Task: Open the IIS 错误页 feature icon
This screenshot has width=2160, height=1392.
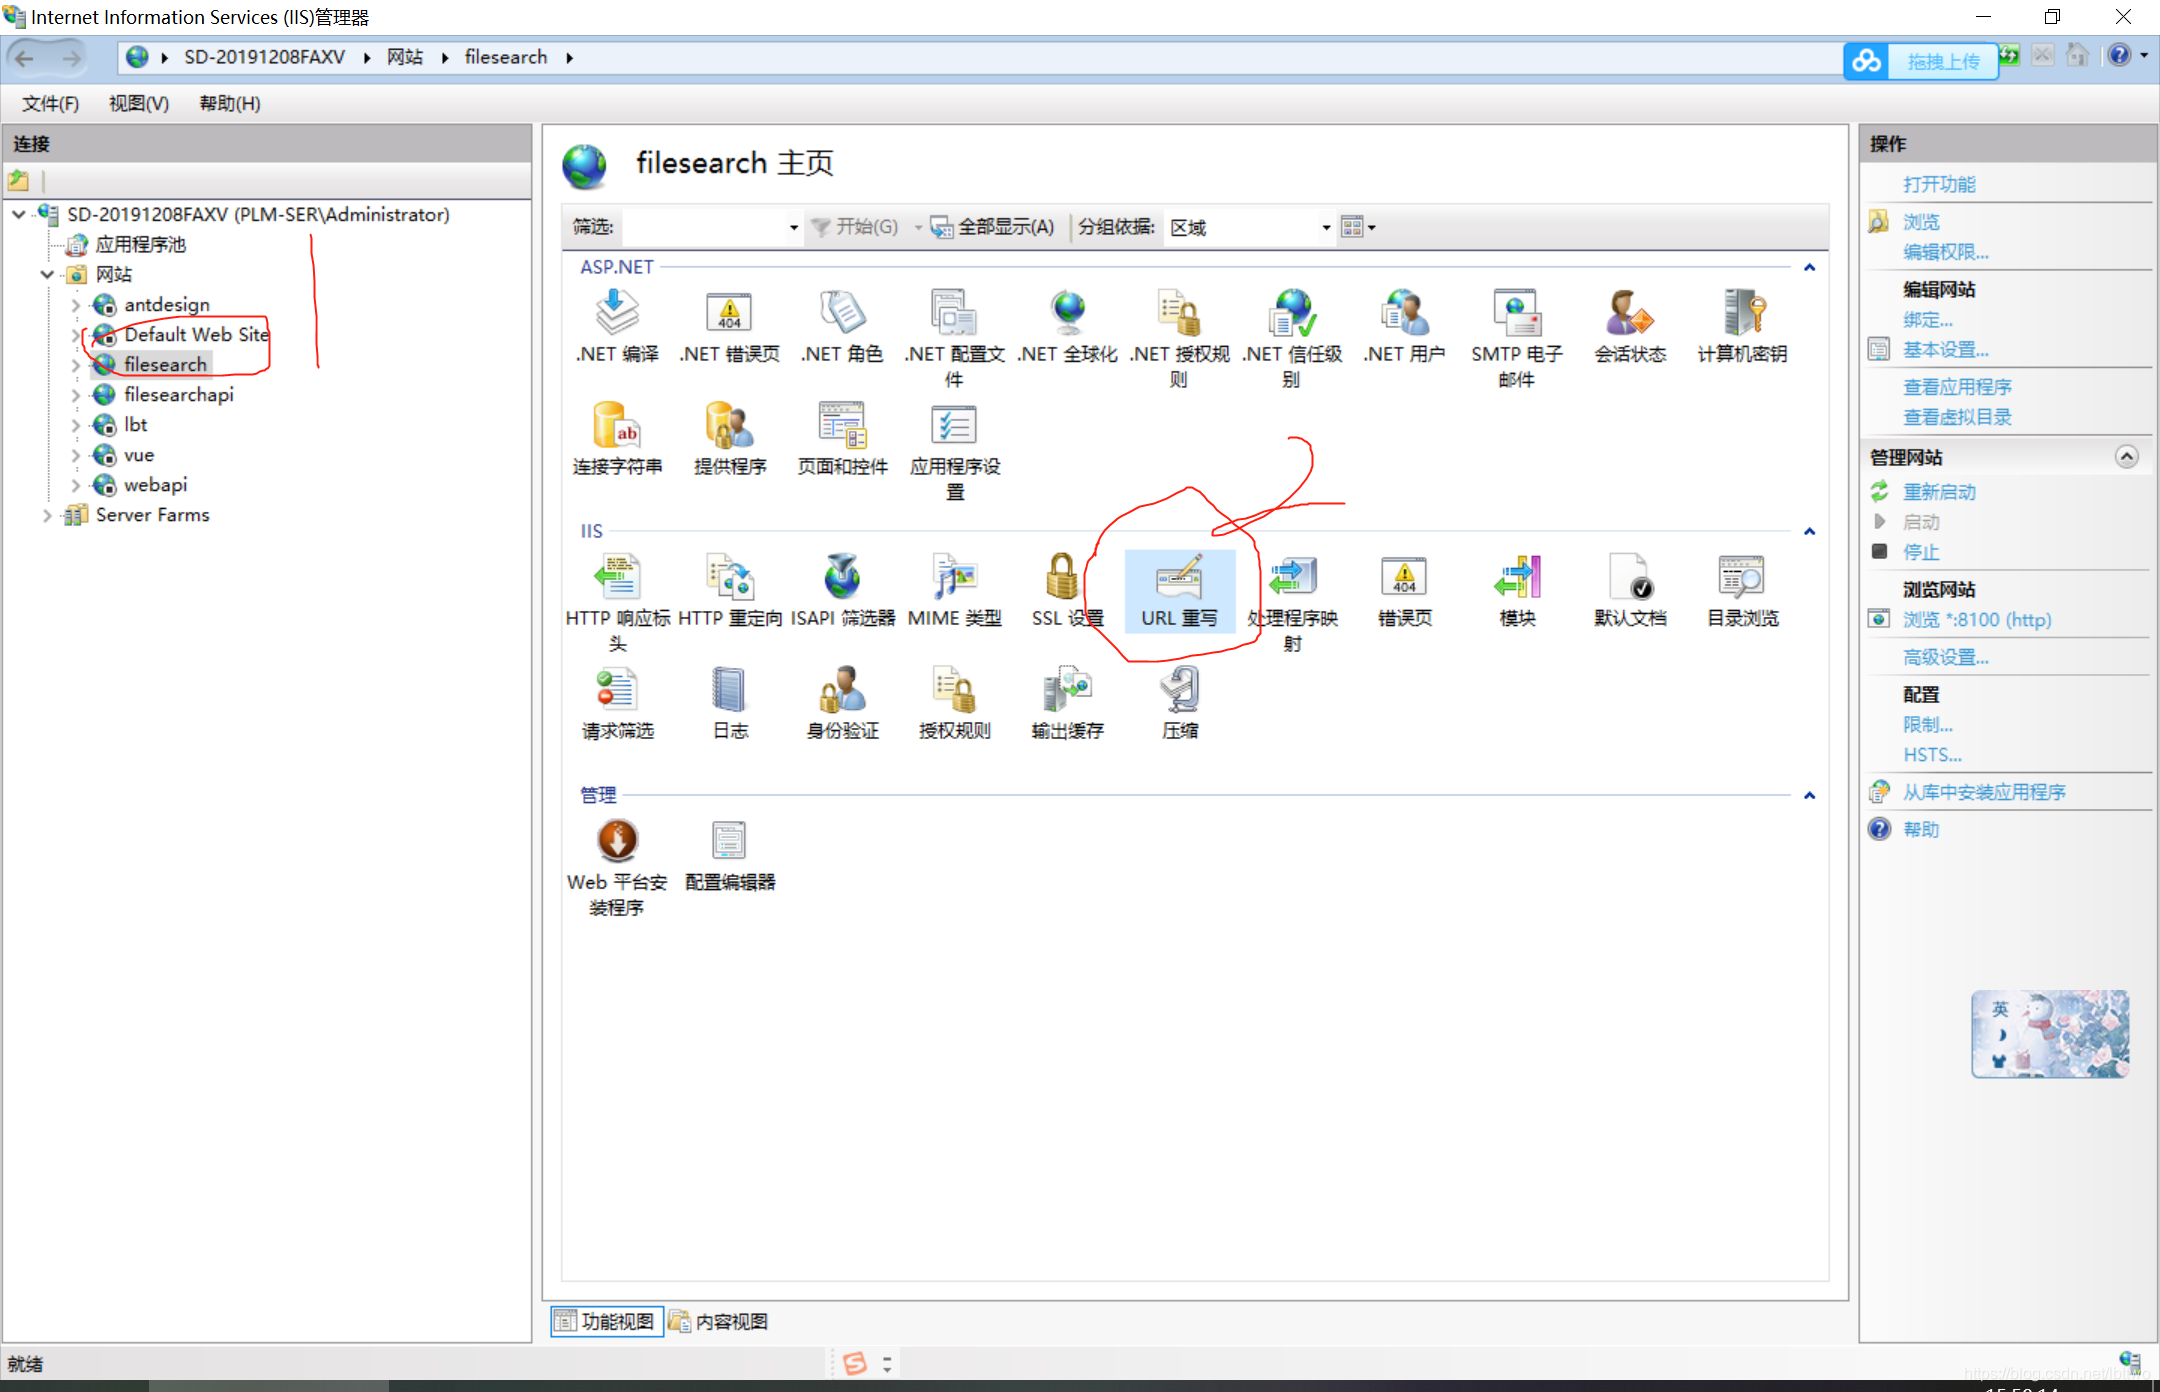Action: point(1404,590)
